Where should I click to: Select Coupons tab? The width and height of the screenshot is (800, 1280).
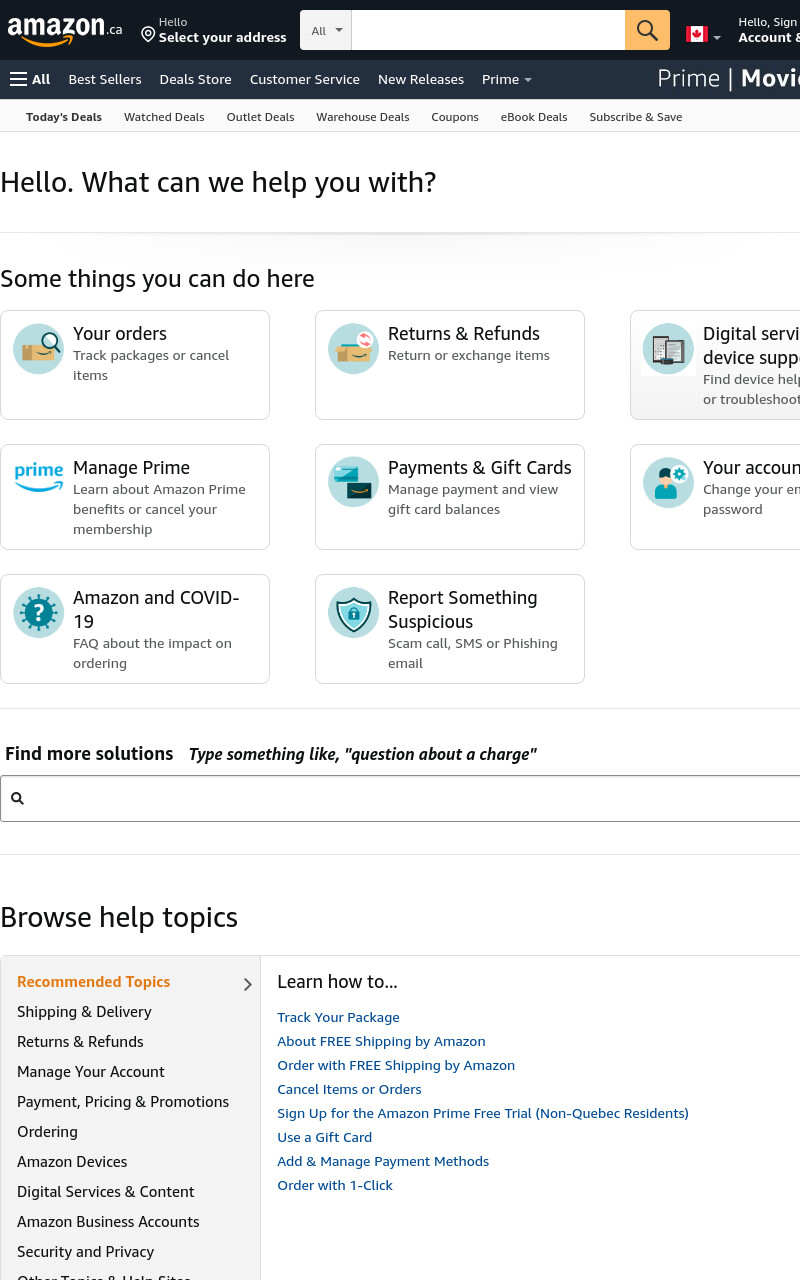(x=455, y=117)
